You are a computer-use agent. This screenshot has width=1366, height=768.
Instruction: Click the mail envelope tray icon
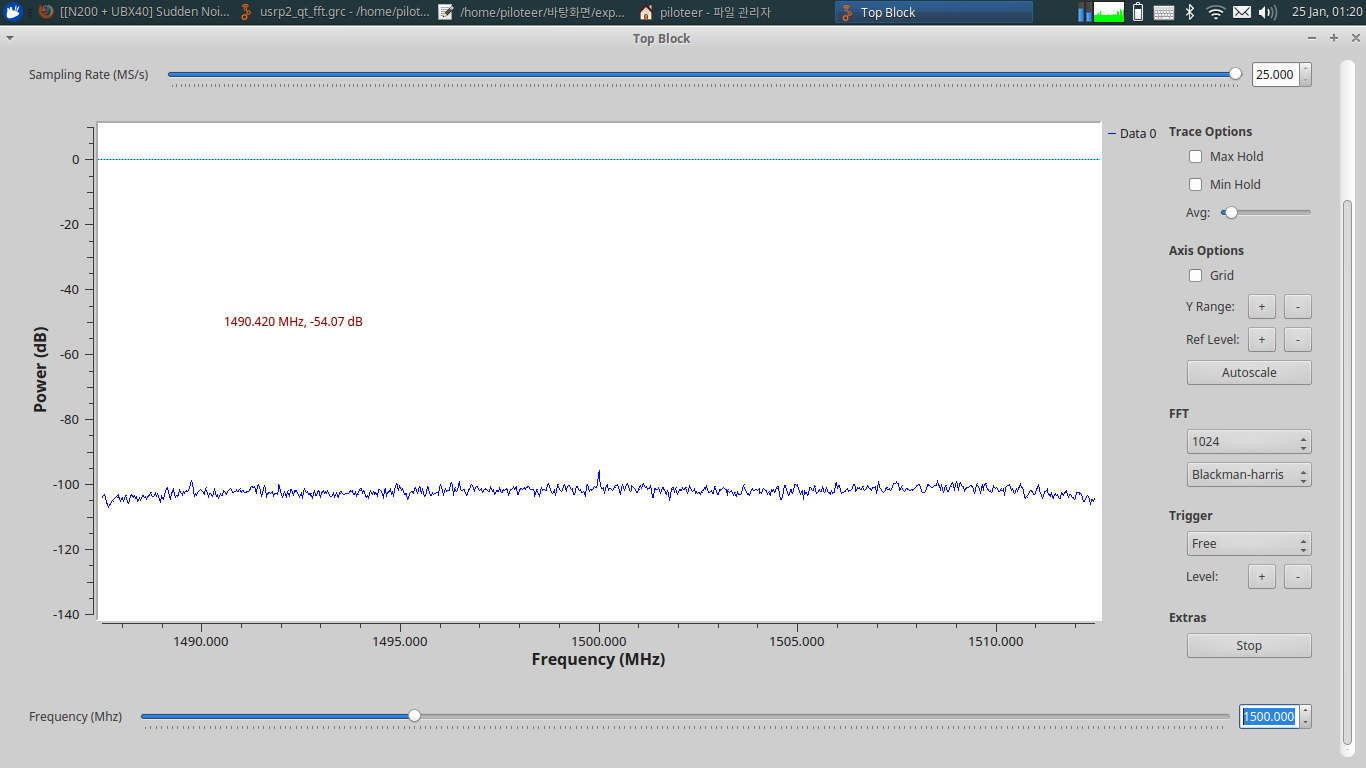click(1241, 12)
